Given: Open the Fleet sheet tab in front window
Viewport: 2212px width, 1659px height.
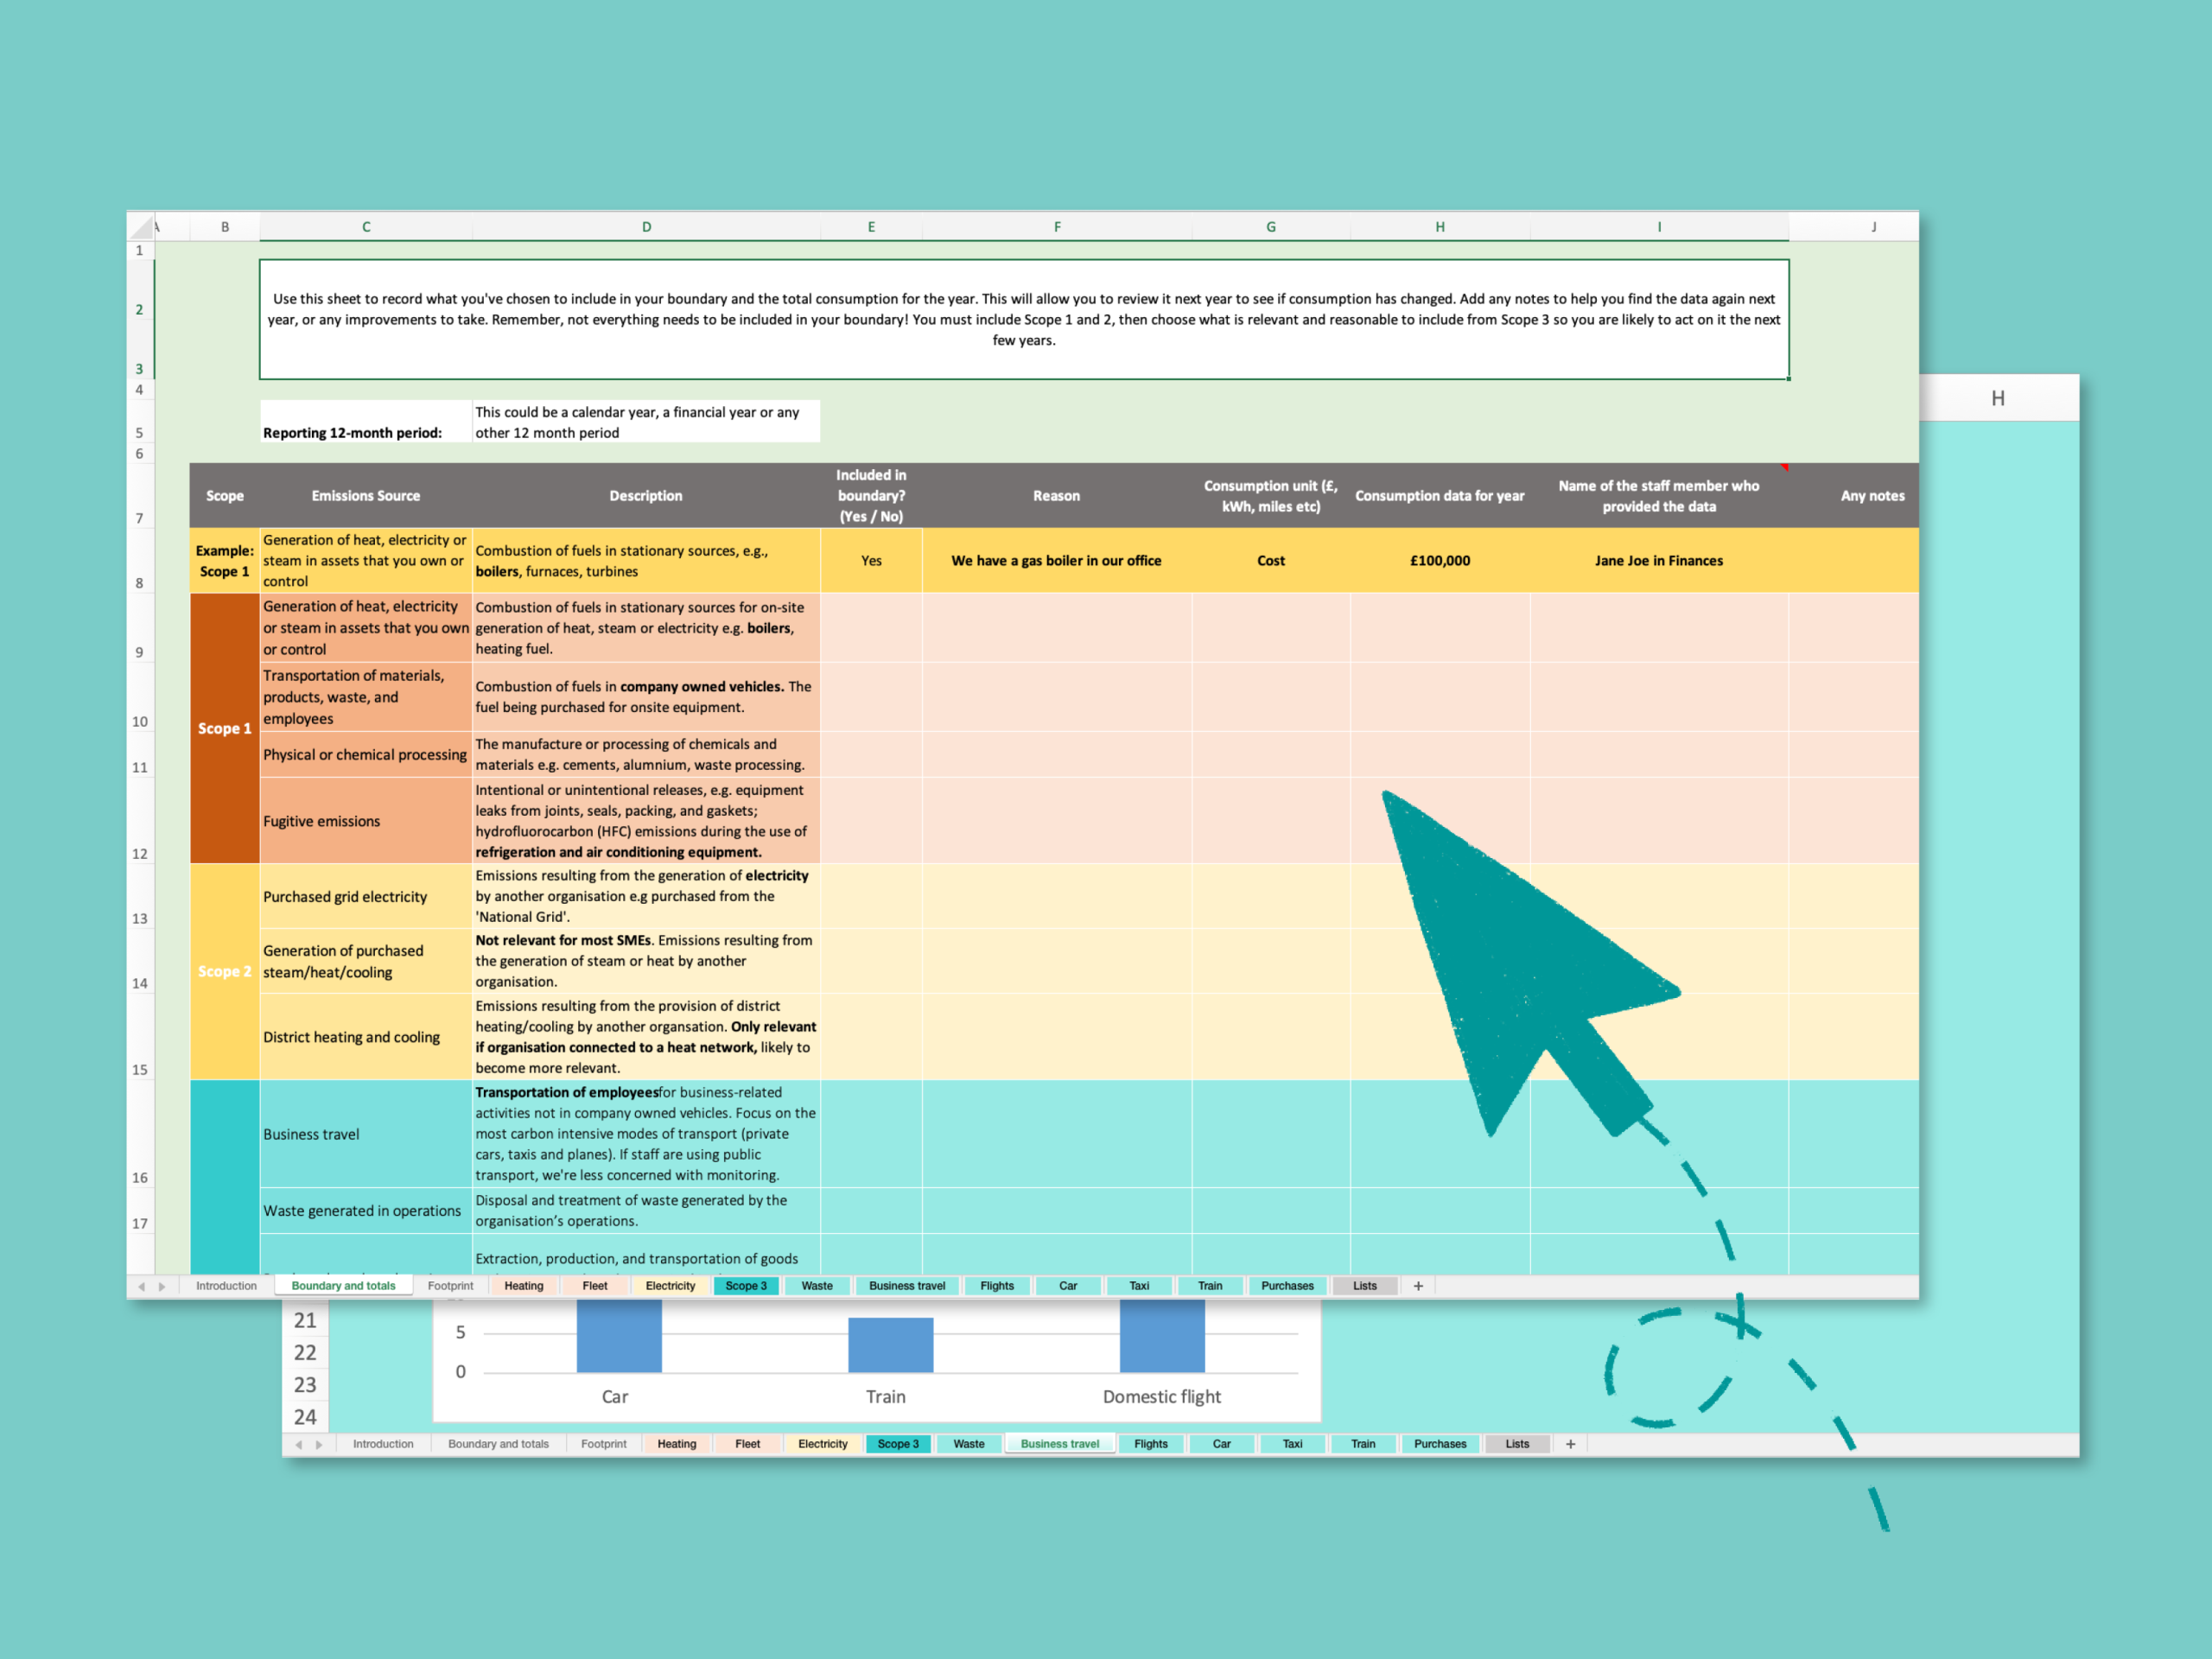Looking at the screenshot, I should (x=595, y=1286).
